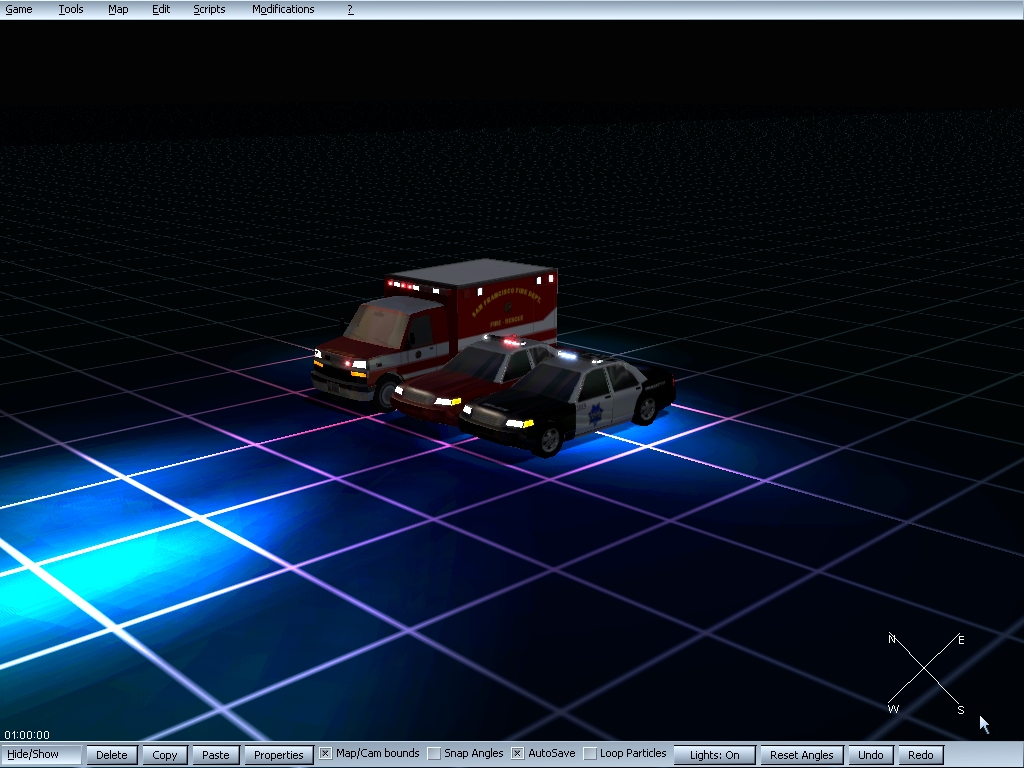Enable the Loop Particles checkbox

[x=590, y=754]
